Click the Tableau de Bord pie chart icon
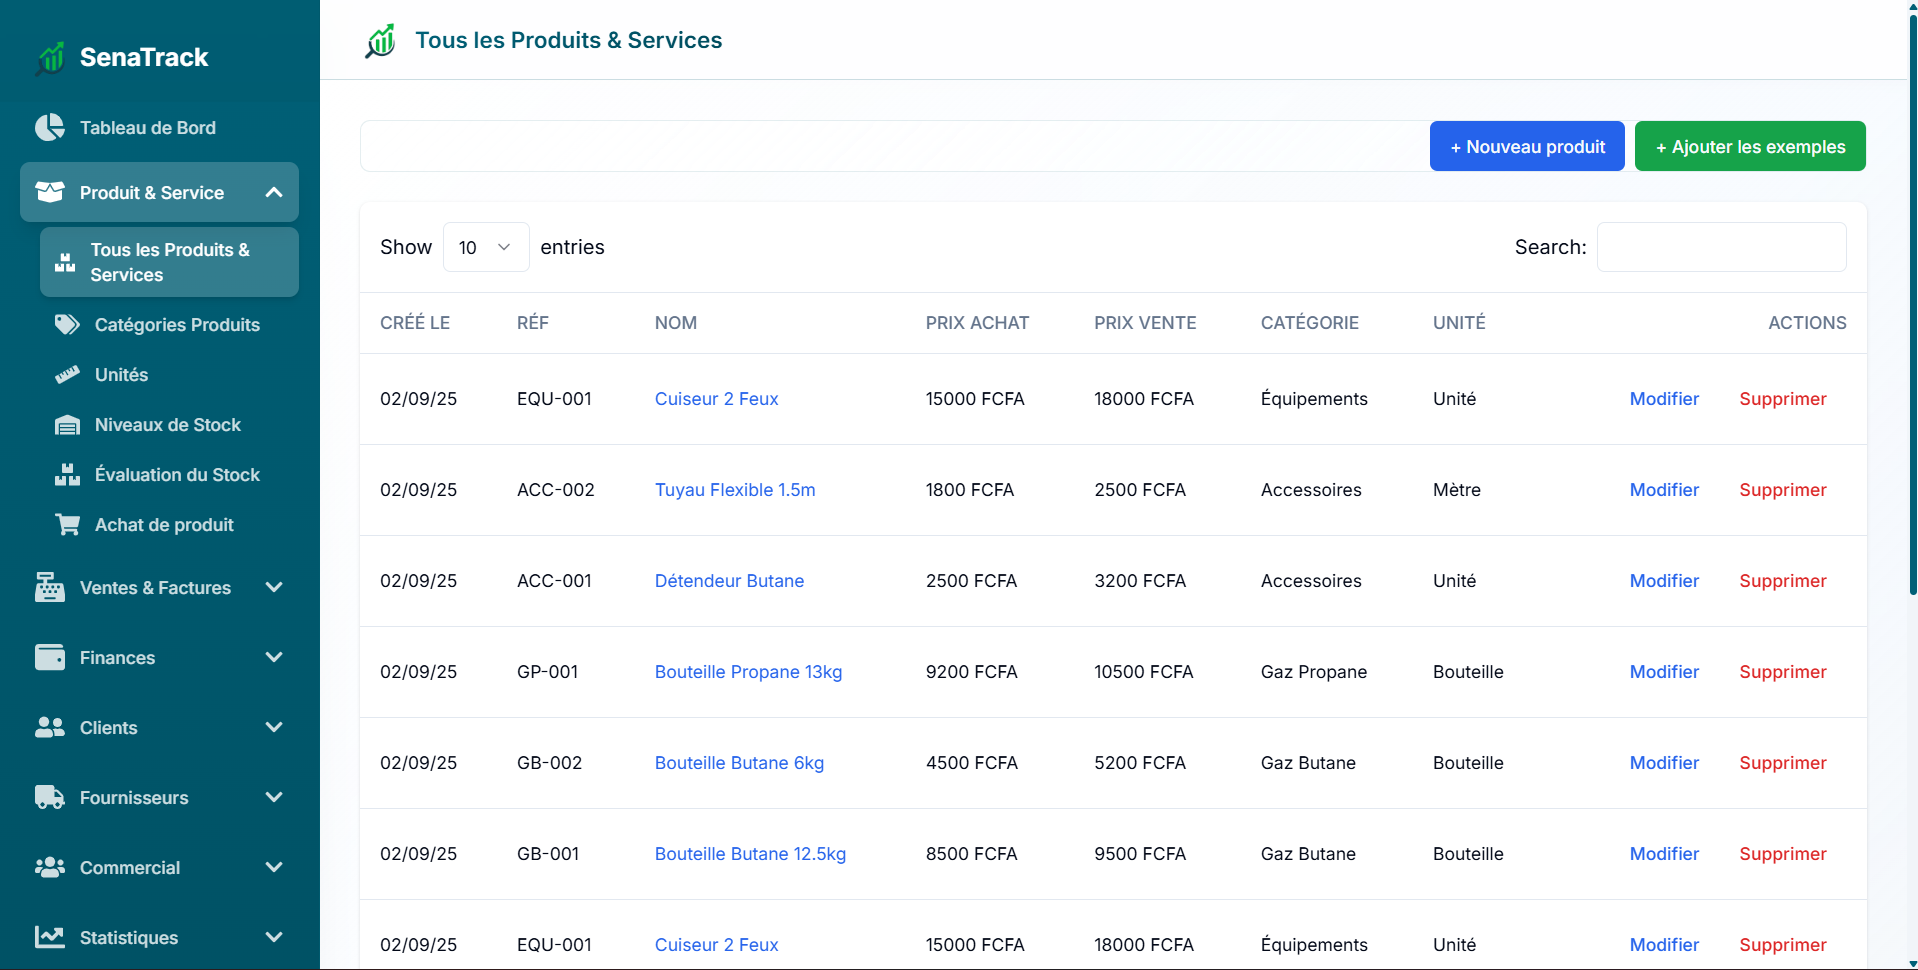Image resolution: width=1918 pixels, height=970 pixels. pos(49,128)
